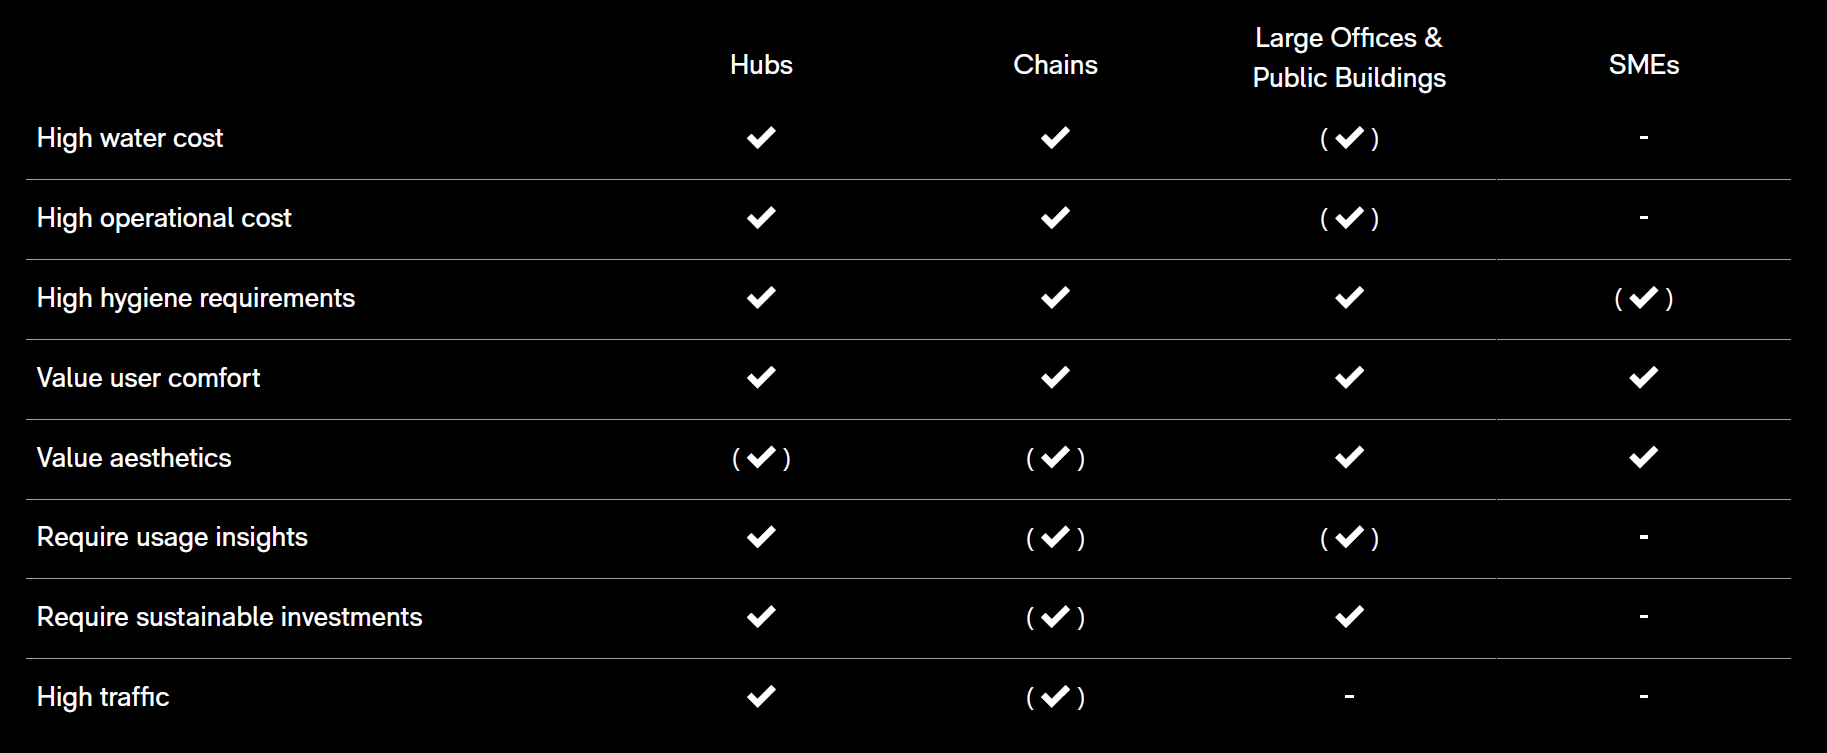The height and width of the screenshot is (753, 1827).
Task: Click parenthesized Chains checkmark in High traffic row
Action: pyautogui.click(x=1055, y=696)
